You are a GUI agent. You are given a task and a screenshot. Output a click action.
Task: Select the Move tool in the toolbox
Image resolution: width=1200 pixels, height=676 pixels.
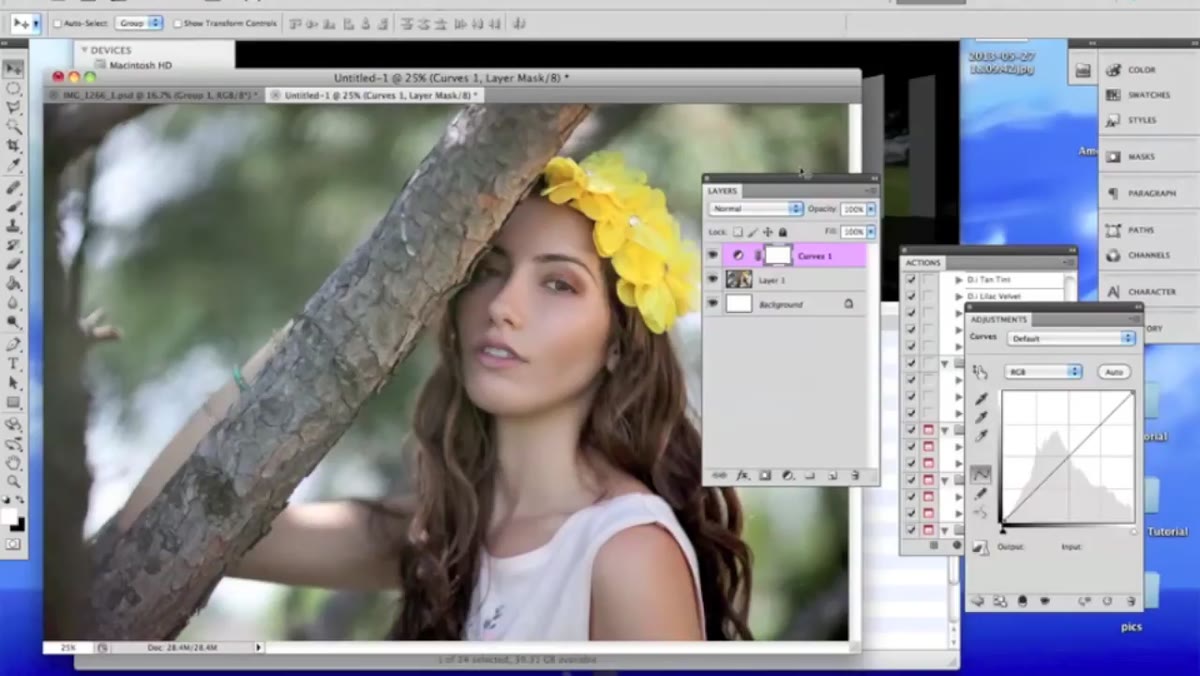13,69
